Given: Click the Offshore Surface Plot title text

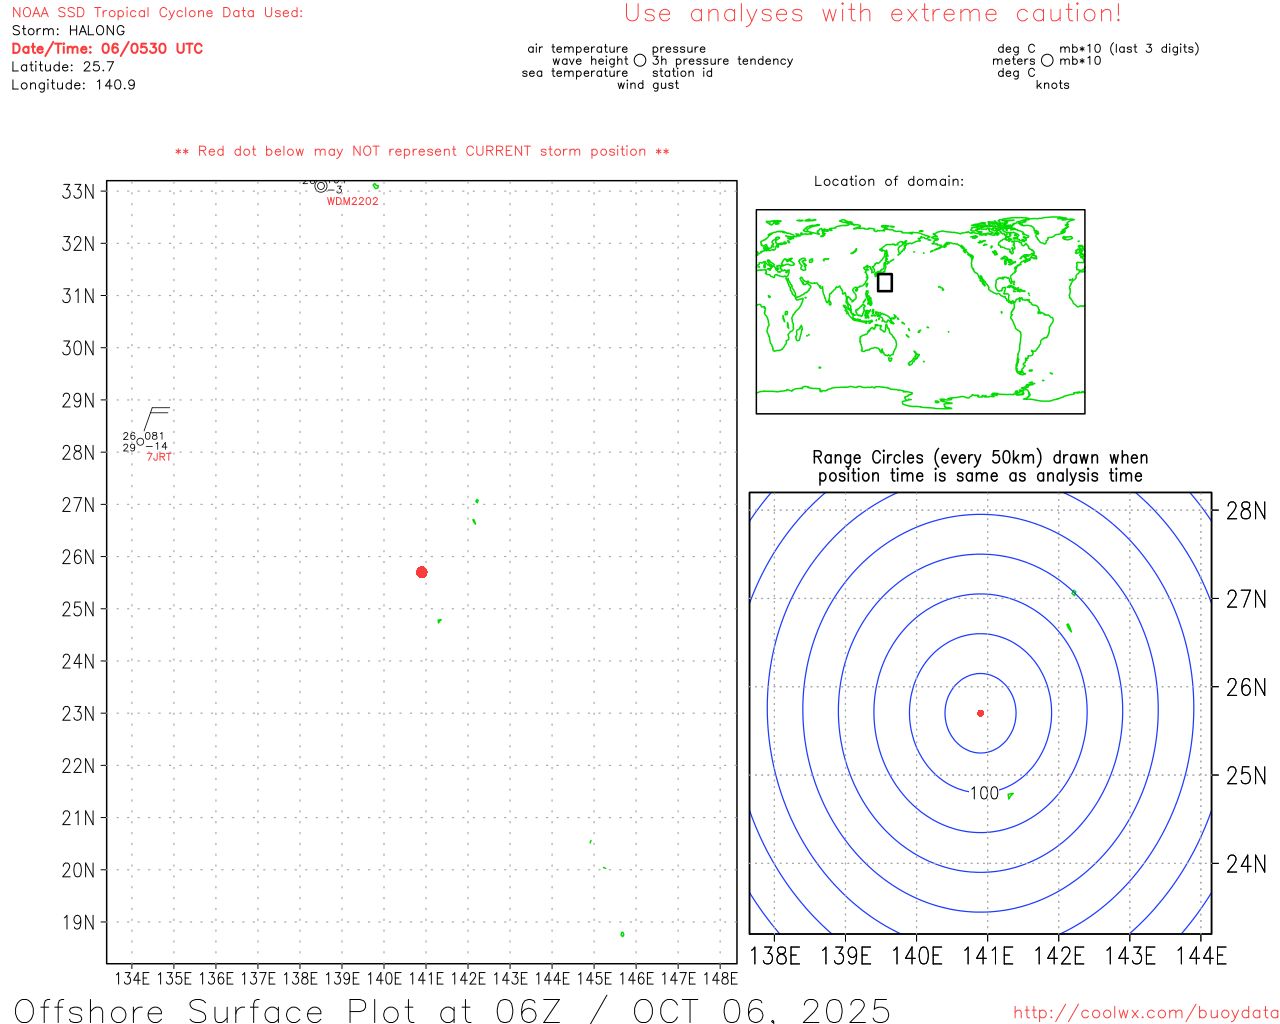Looking at the screenshot, I should (452, 1010).
